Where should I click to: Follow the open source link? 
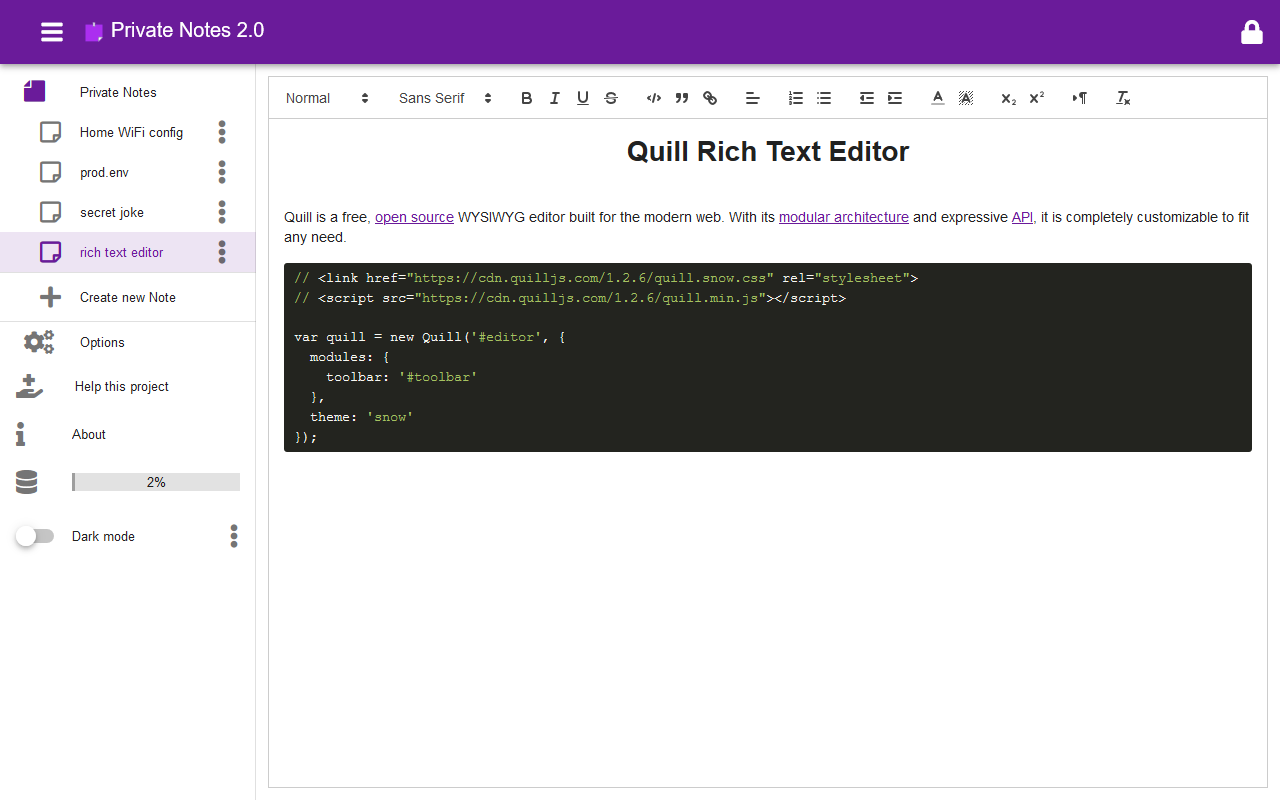click(x=414, y=217)
